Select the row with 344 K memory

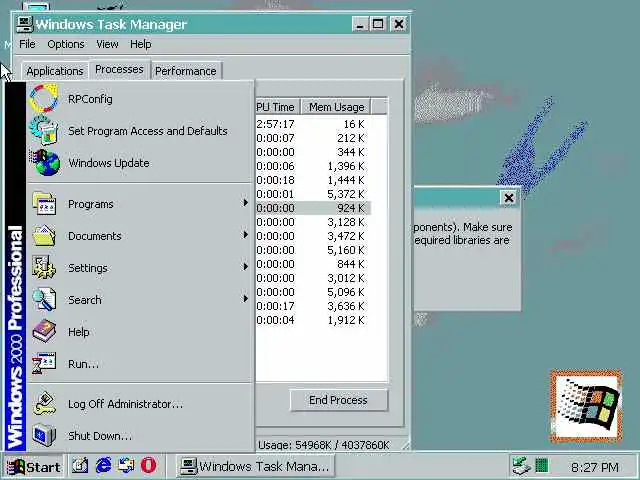pyautogui.click(x=313, y=152)
